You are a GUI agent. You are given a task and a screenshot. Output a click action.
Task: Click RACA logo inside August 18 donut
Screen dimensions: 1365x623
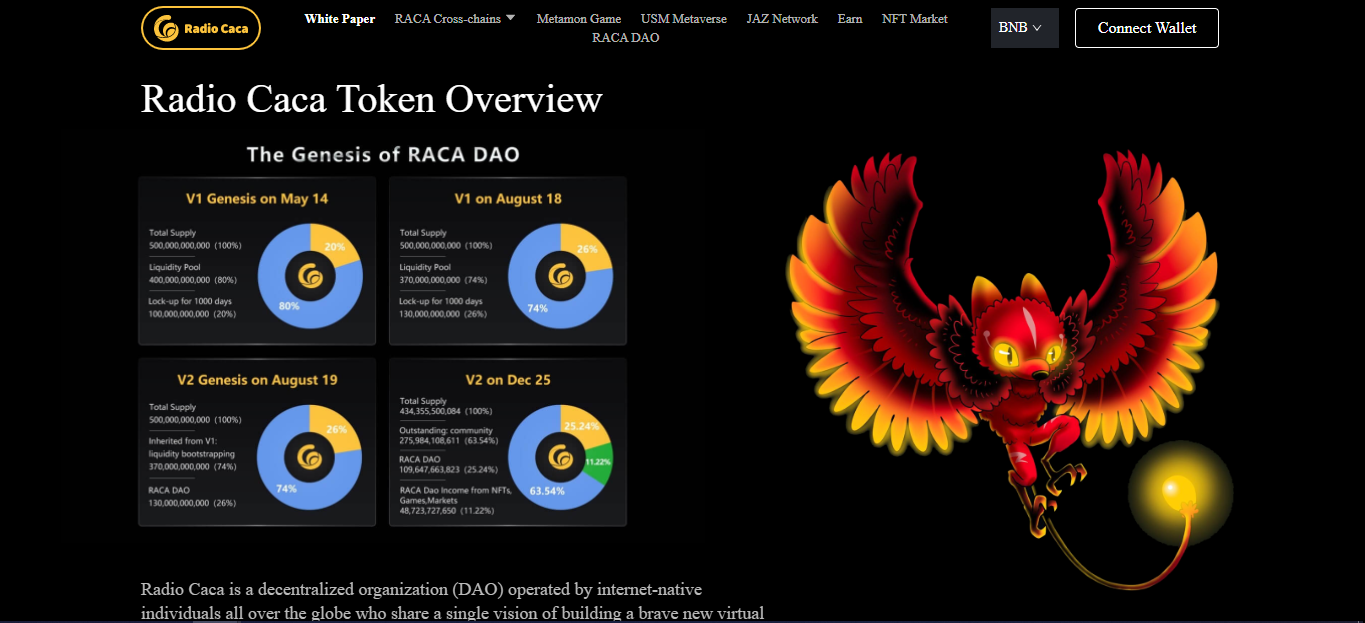(x=561, y=277)
